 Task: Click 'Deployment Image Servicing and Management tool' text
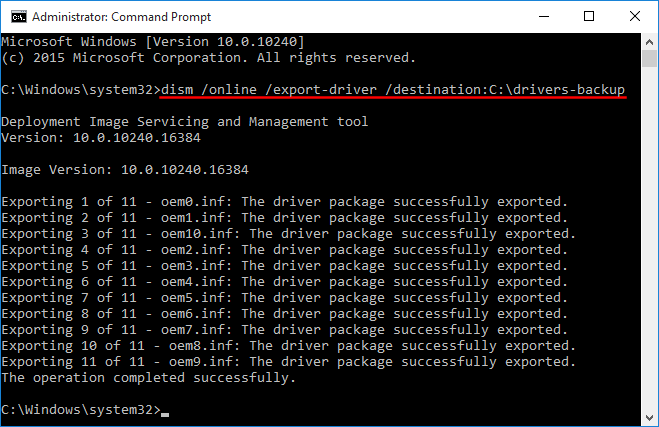point(185,122)
